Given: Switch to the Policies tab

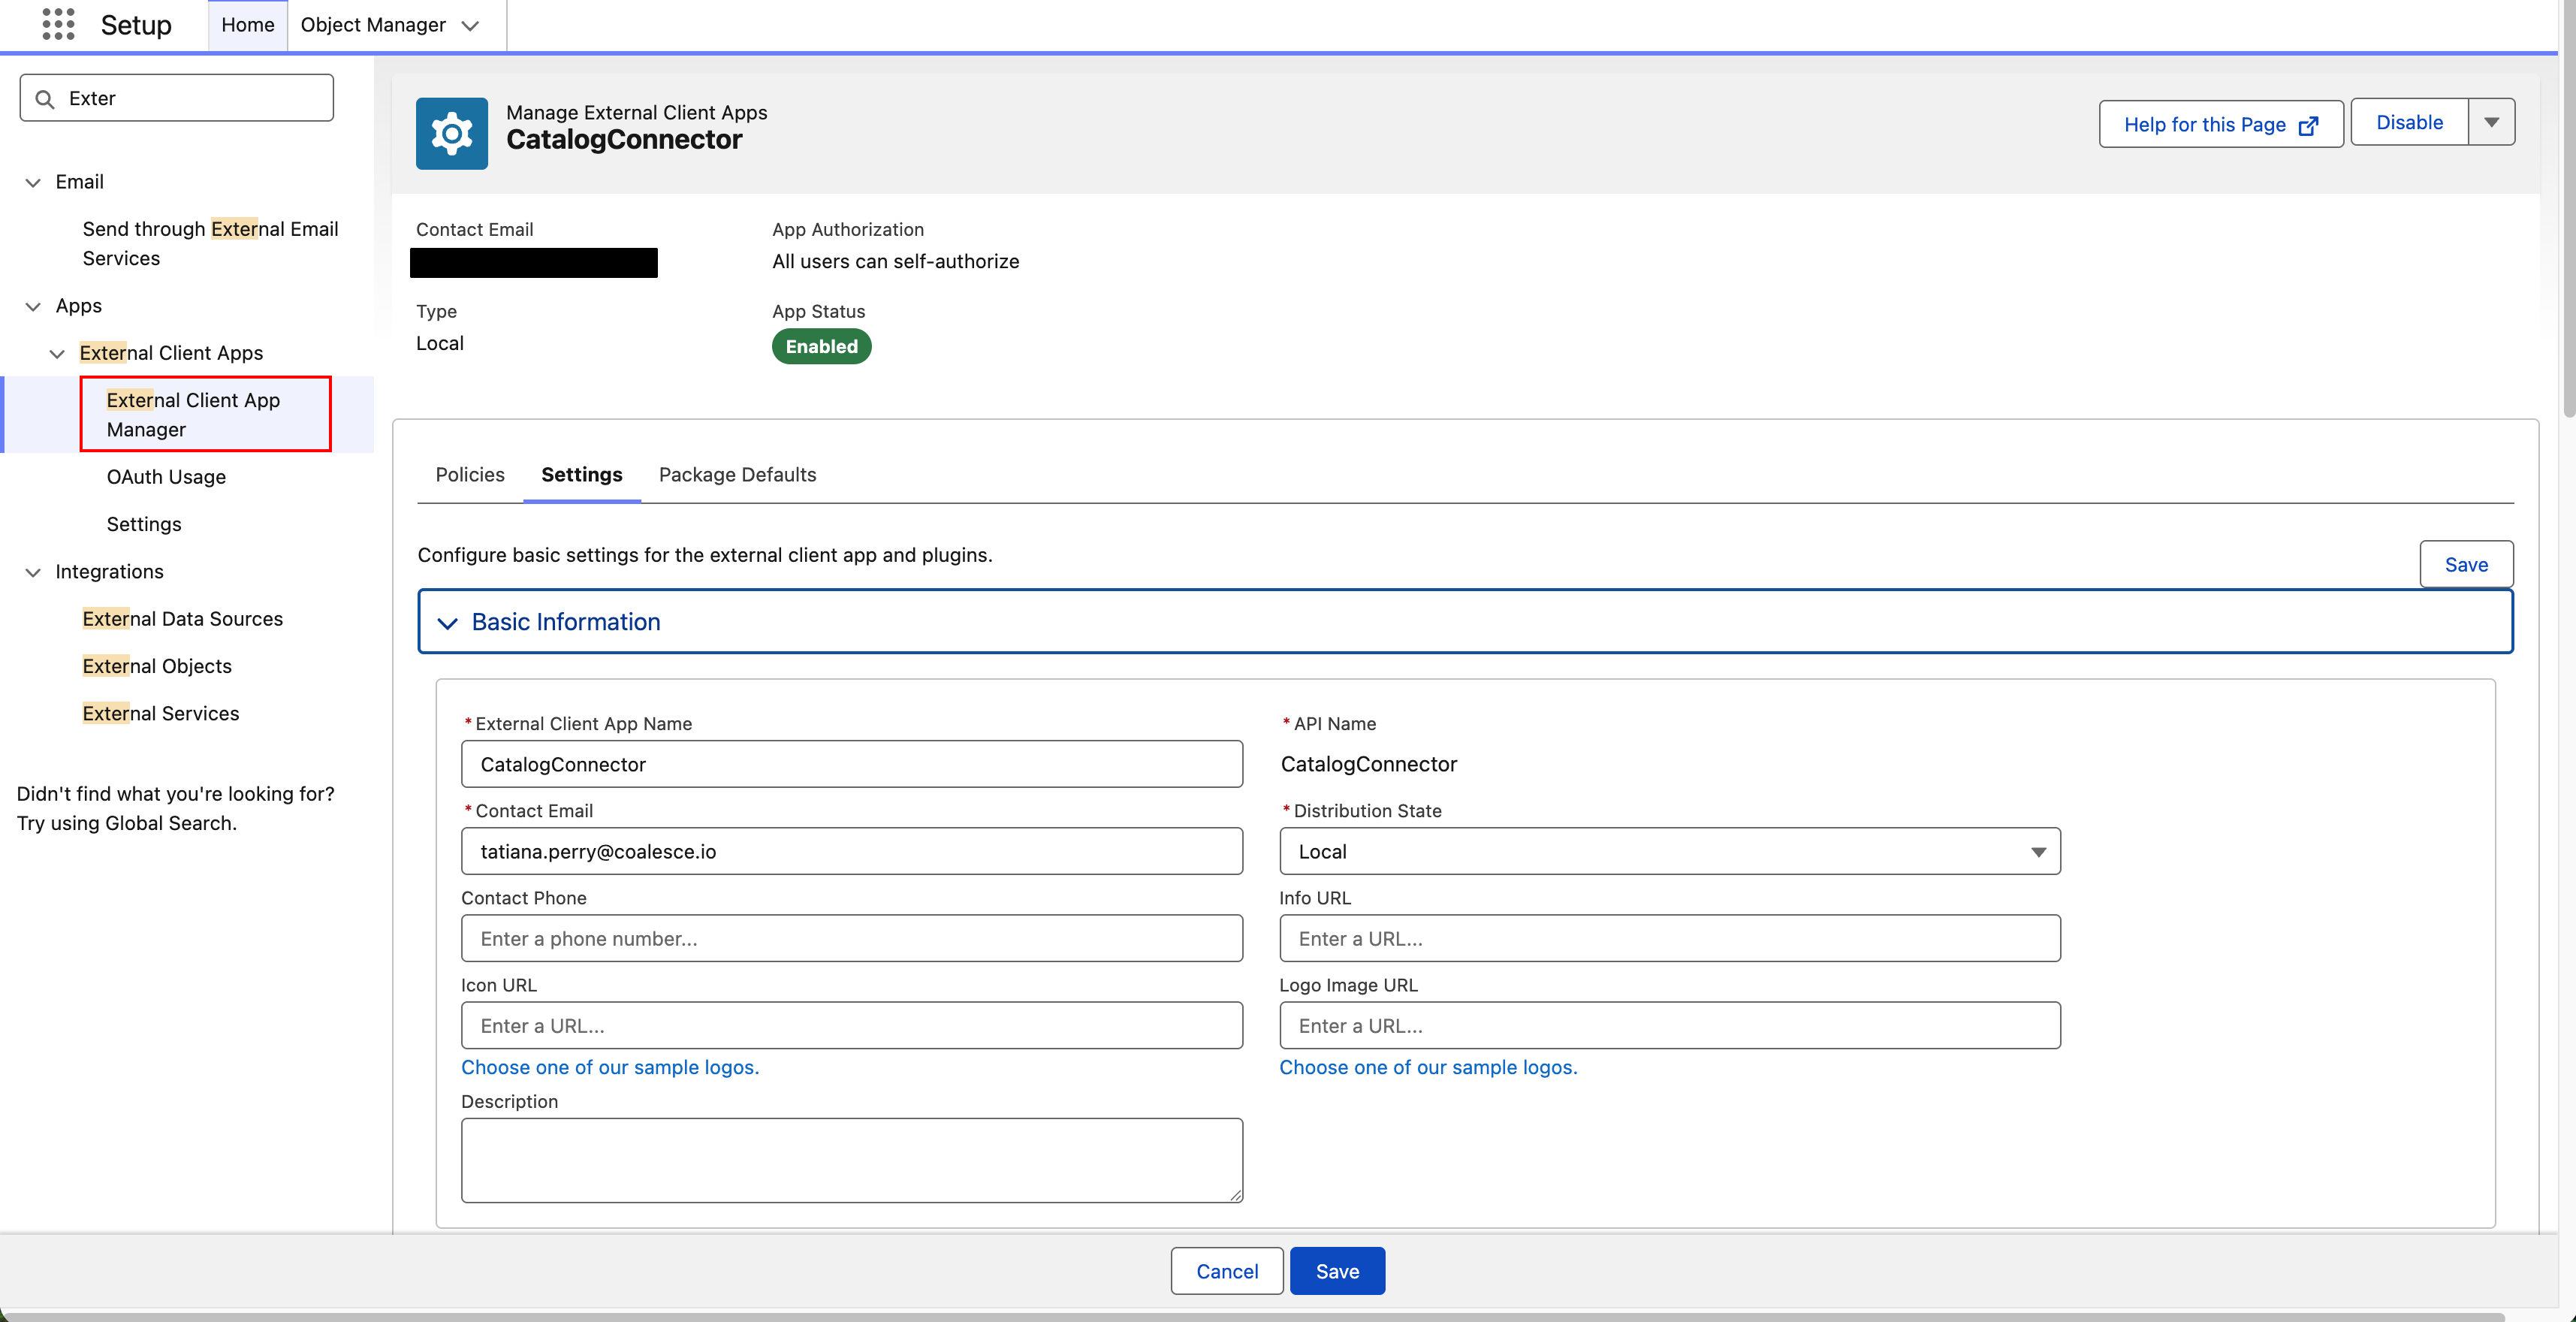Looking at the screenshot, I should click(469, 475).
